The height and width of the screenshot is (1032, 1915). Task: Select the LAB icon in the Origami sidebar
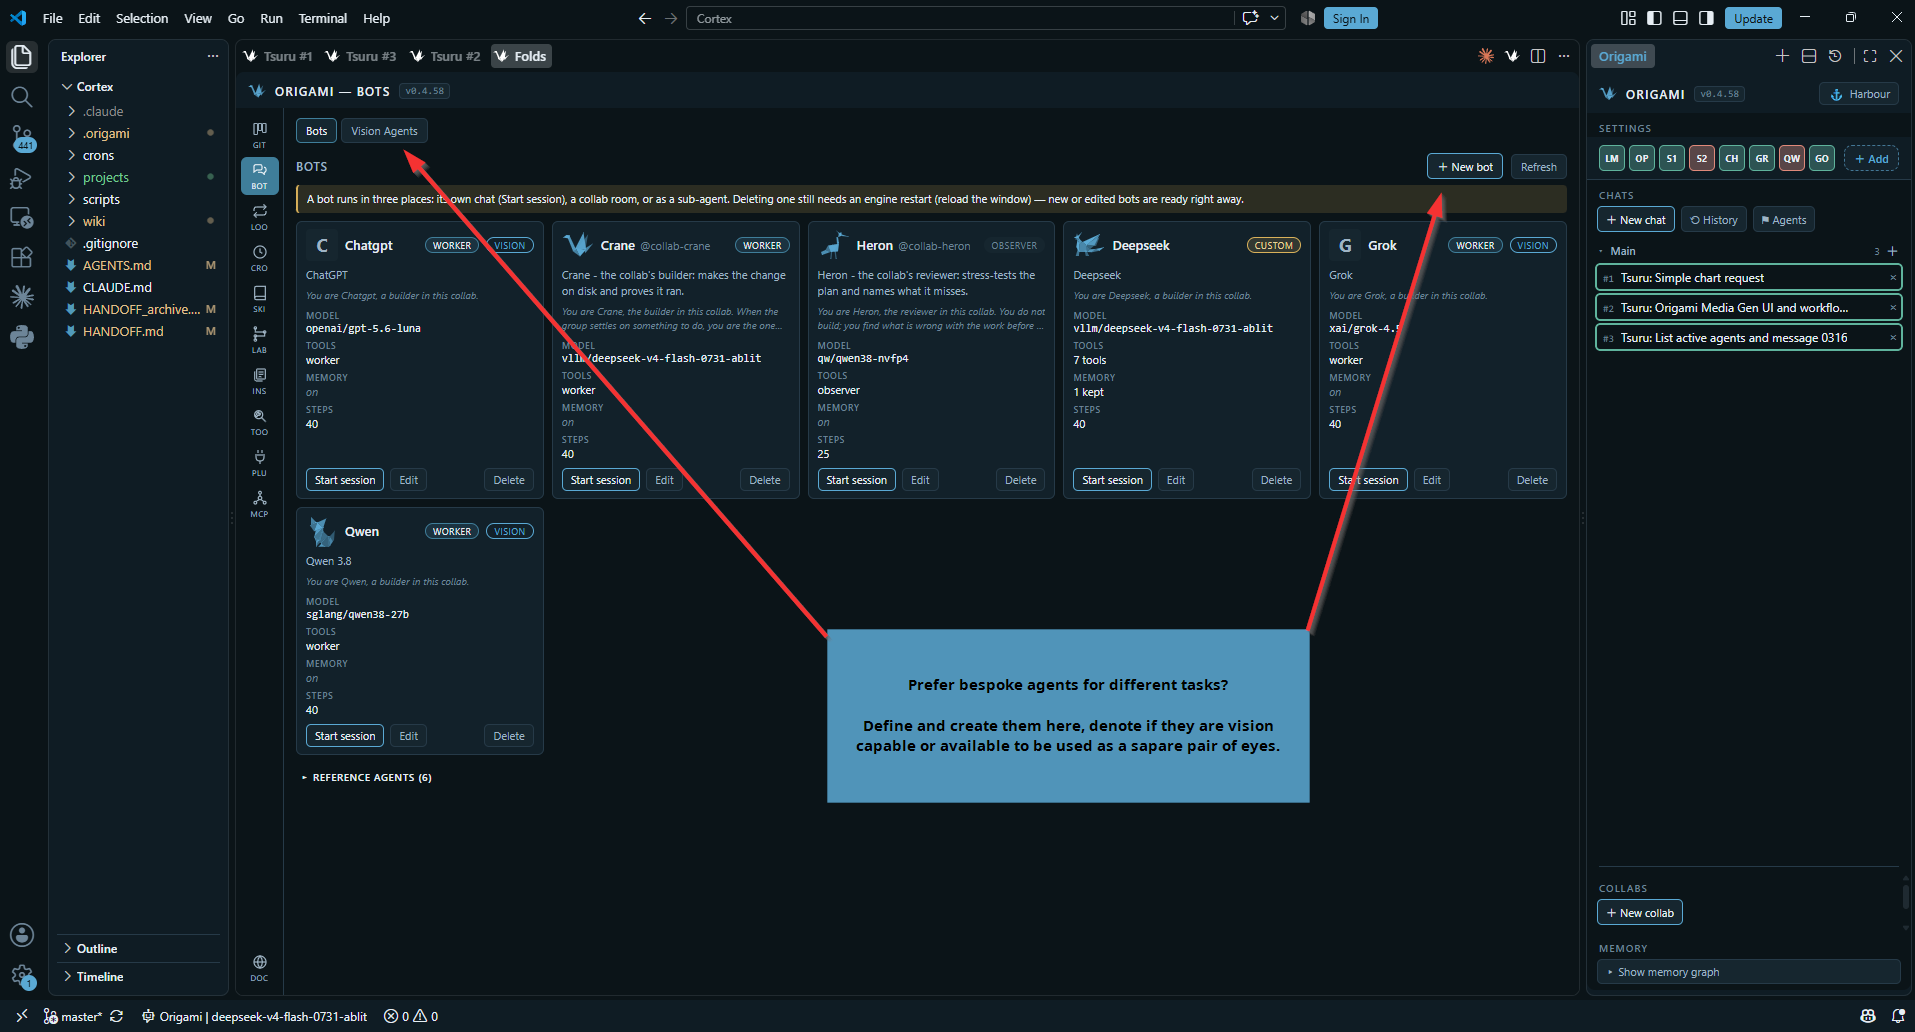(x=259, y=339)
